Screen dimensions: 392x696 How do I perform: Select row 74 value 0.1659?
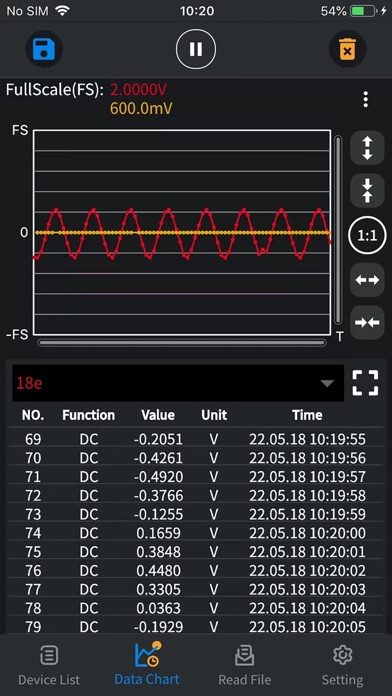pyautogui.click(x=158, y=533)
